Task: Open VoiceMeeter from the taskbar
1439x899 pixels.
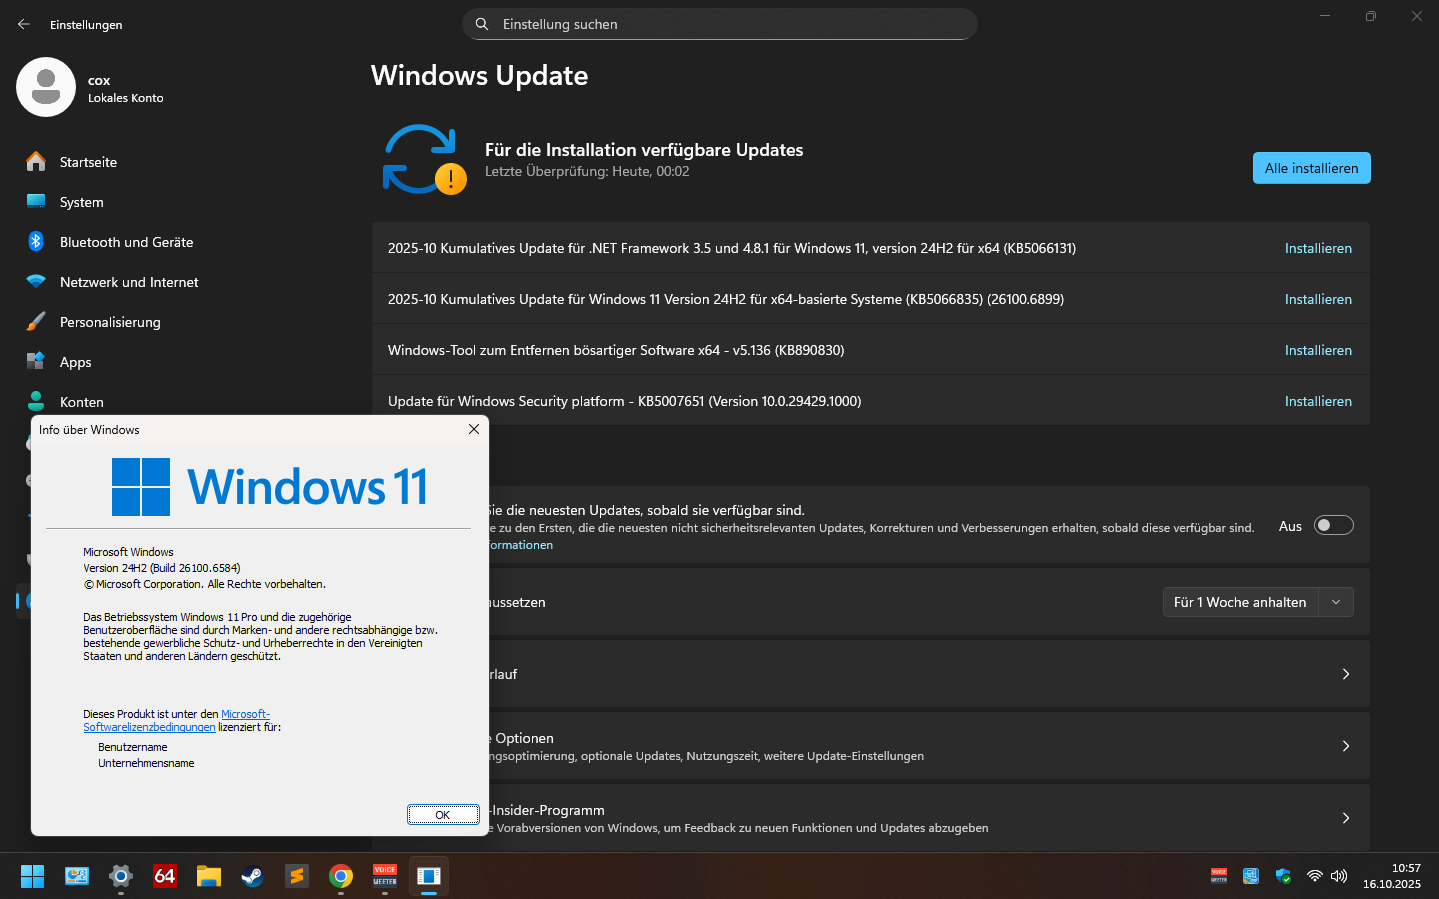Action: click(385, 876)
